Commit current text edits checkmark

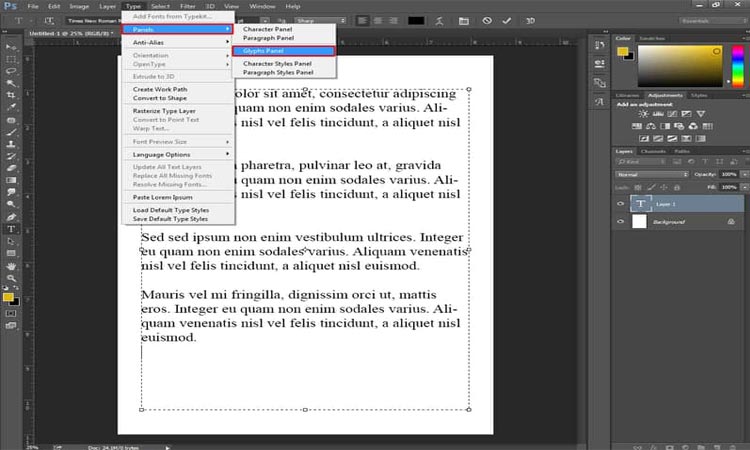coord(507,21)
